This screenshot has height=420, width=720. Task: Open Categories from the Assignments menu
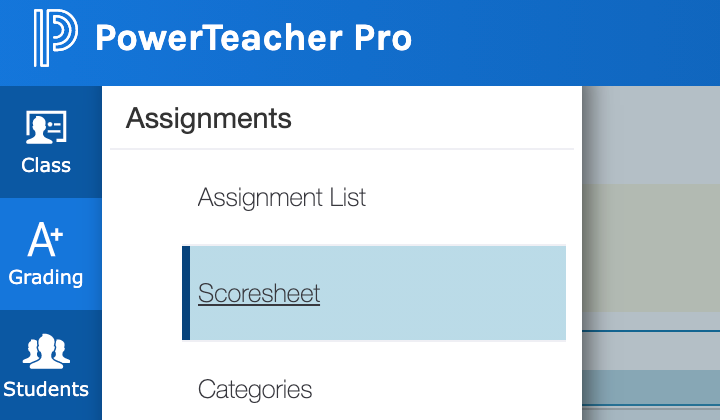tap(255, 390)
